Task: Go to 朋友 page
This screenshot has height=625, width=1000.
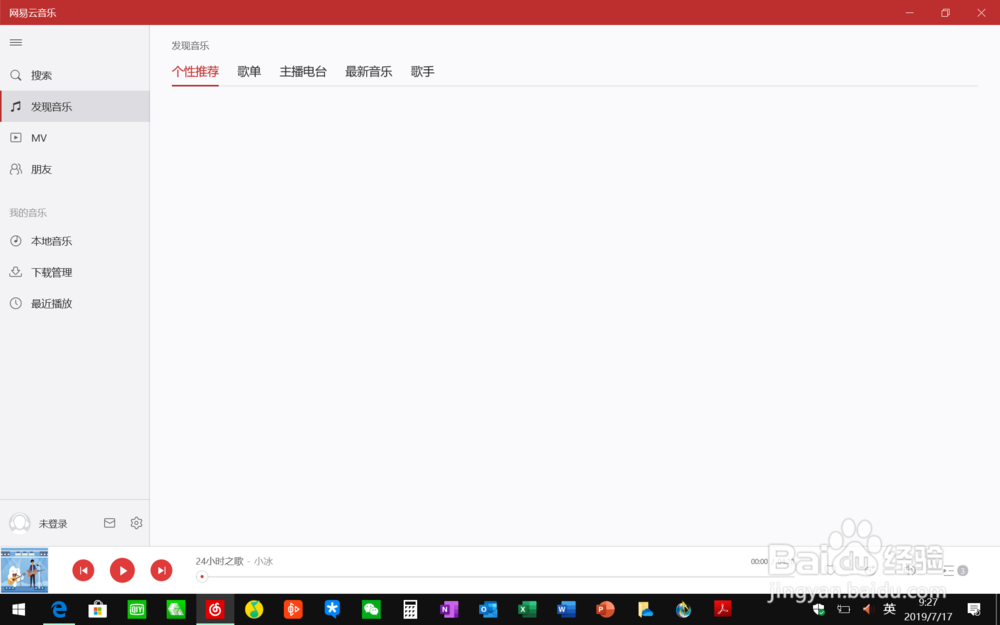Action: coord(75,169)
